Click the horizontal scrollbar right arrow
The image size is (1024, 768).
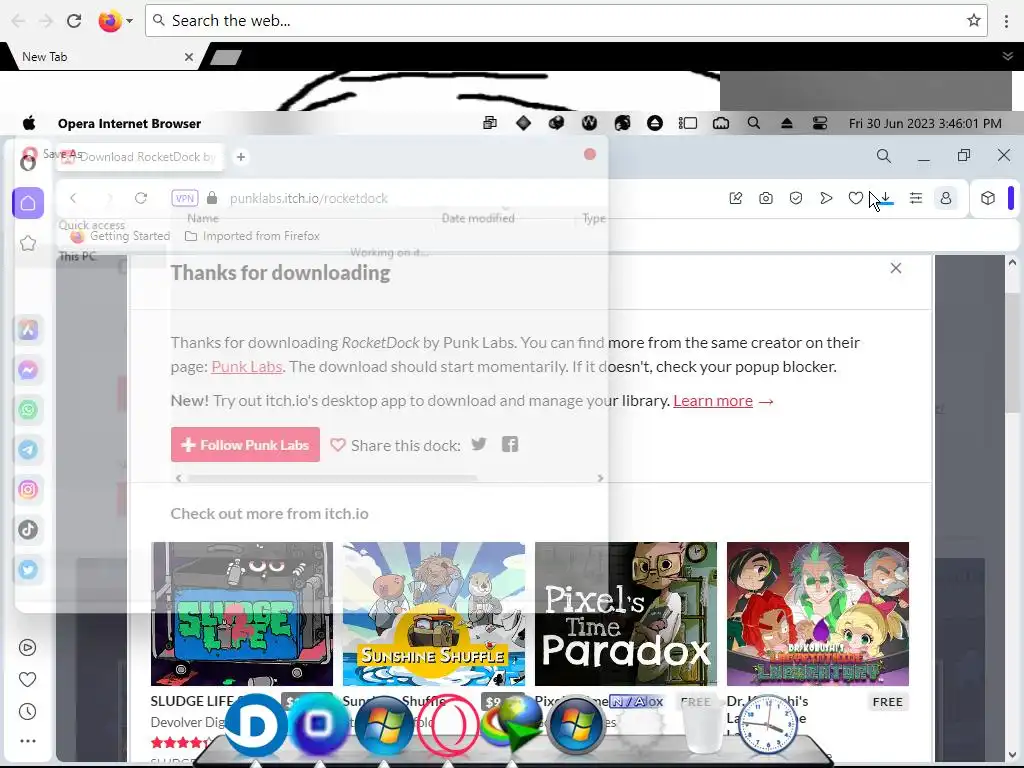(600, 478)
